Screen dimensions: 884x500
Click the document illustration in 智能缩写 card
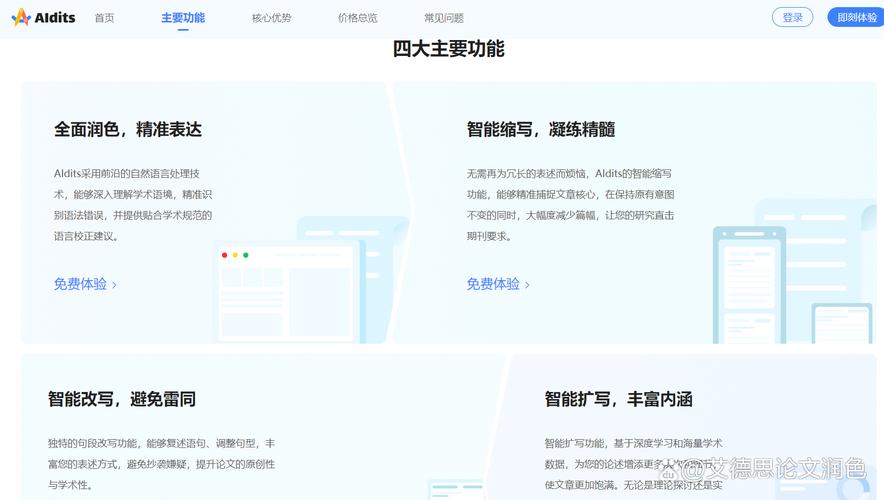click(x=794, y=272)
